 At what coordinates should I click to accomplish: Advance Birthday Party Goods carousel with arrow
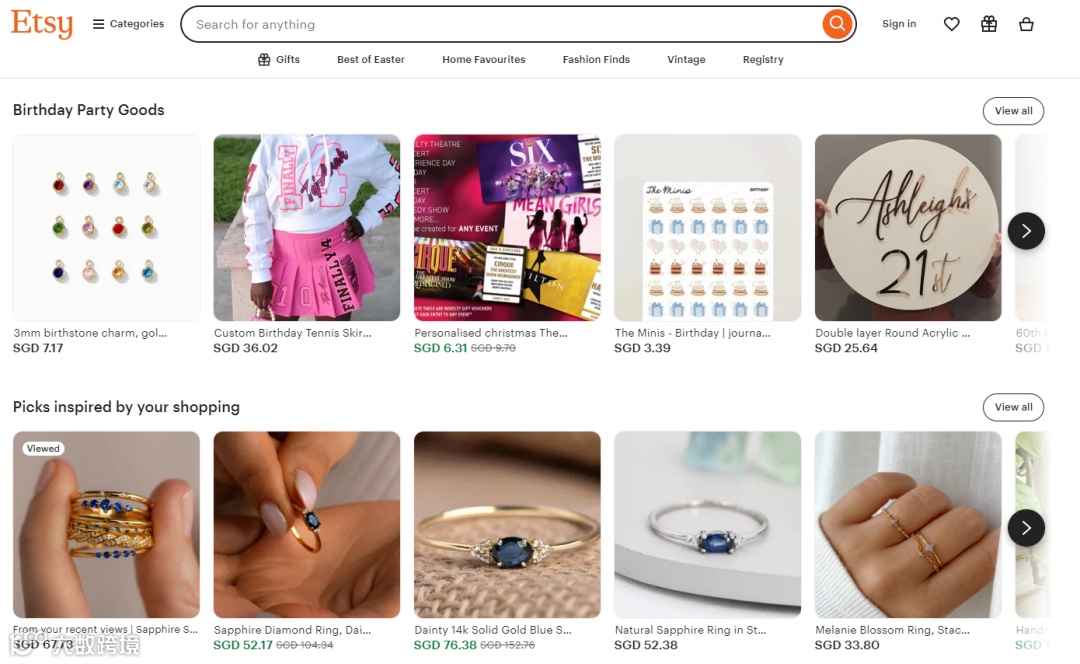(1026, 231)
